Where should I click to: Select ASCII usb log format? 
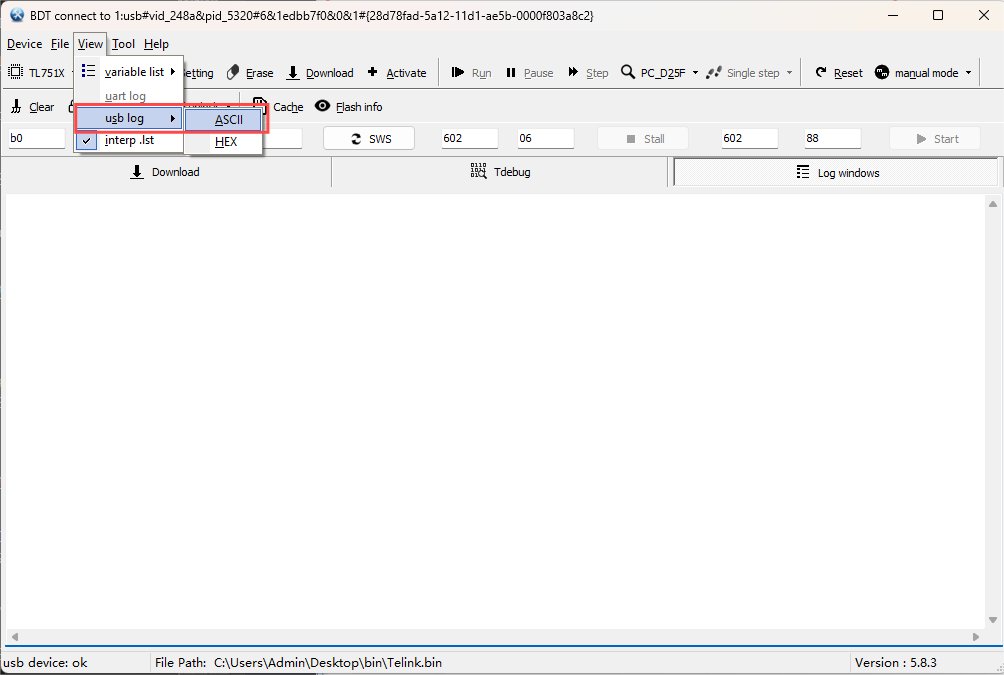[223, 120]
